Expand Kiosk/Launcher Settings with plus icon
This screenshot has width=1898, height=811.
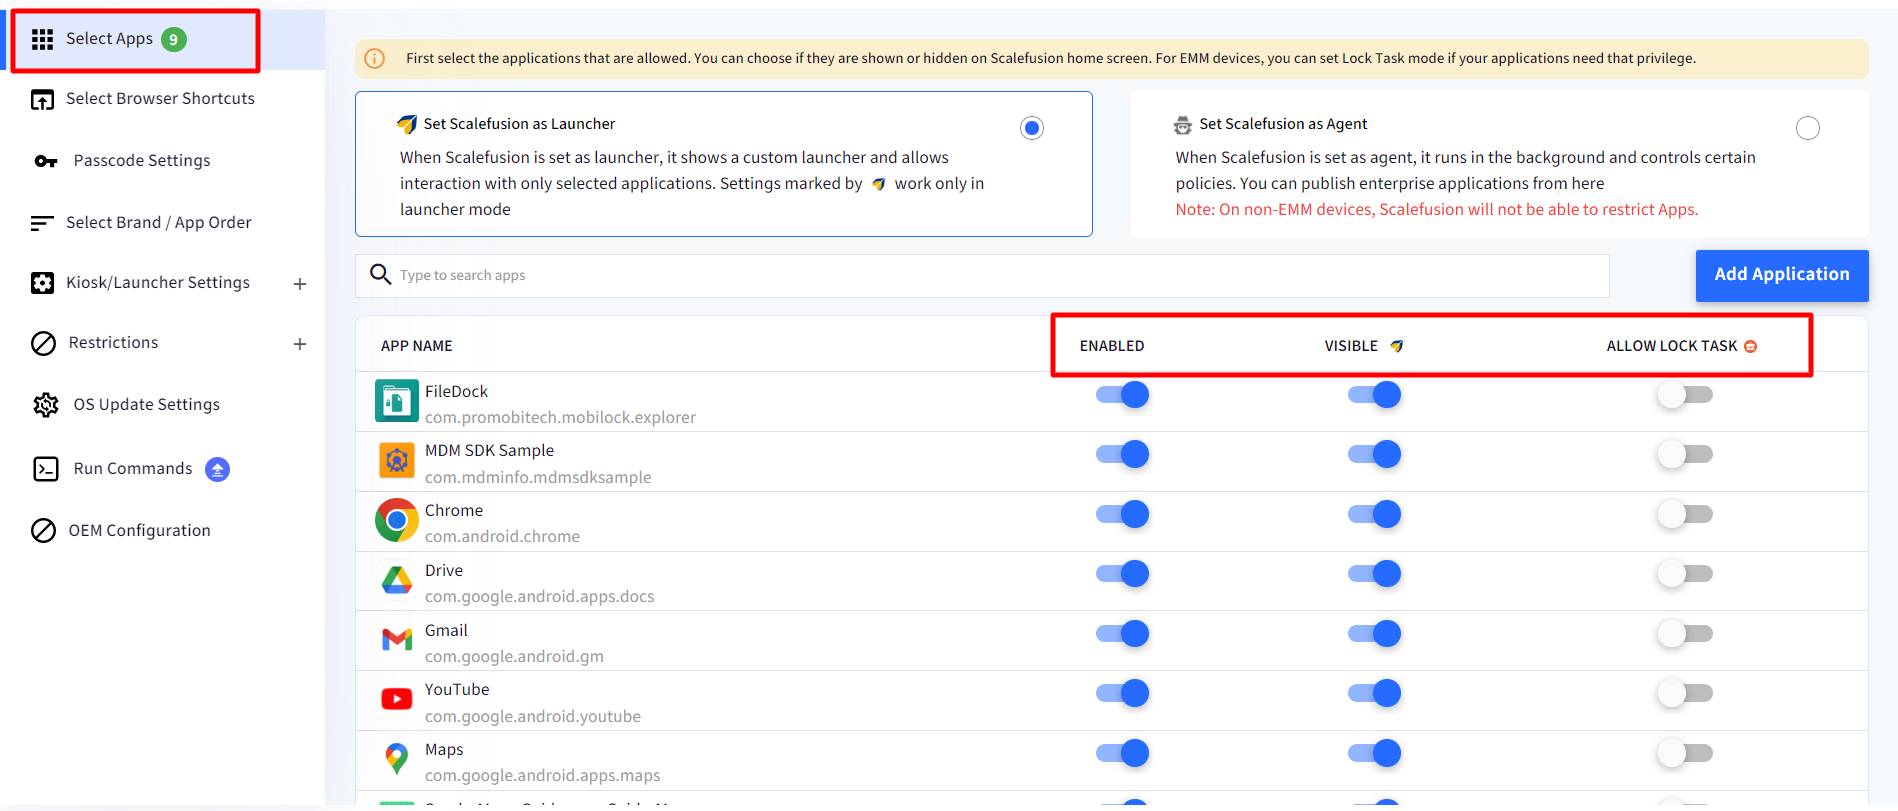click(x=300, y=284)
